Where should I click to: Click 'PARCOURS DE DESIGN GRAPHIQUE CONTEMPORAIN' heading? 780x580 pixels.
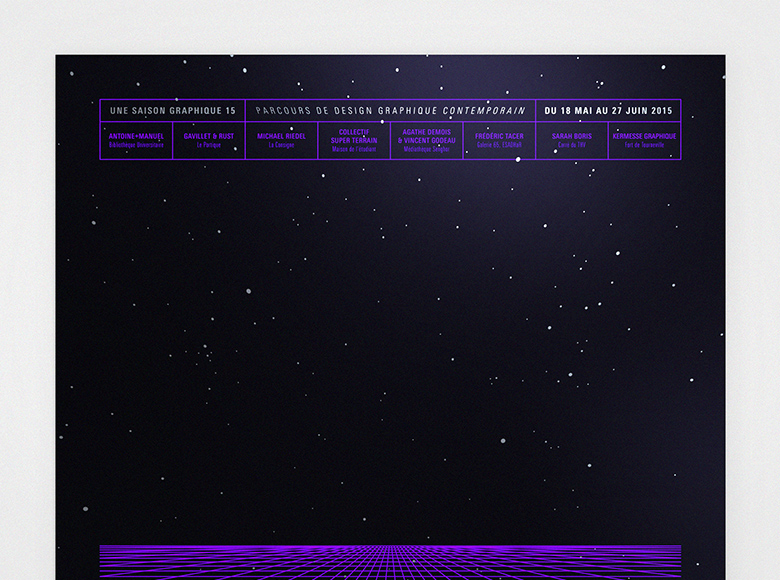pos(390,111)
